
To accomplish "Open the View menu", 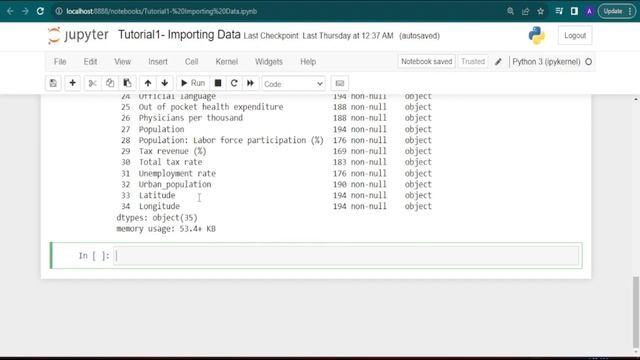I will coord(122,62).
